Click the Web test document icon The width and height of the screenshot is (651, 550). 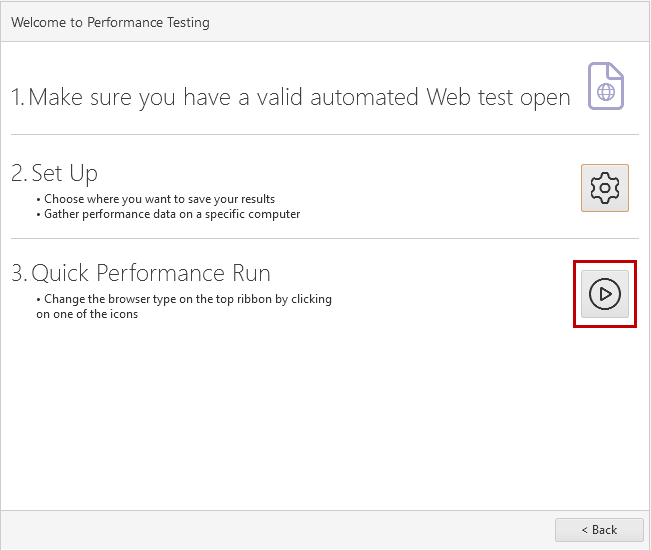606,86
